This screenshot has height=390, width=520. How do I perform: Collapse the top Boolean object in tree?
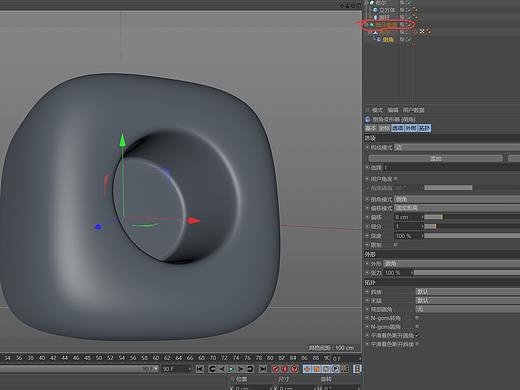[x=367, y=3]
